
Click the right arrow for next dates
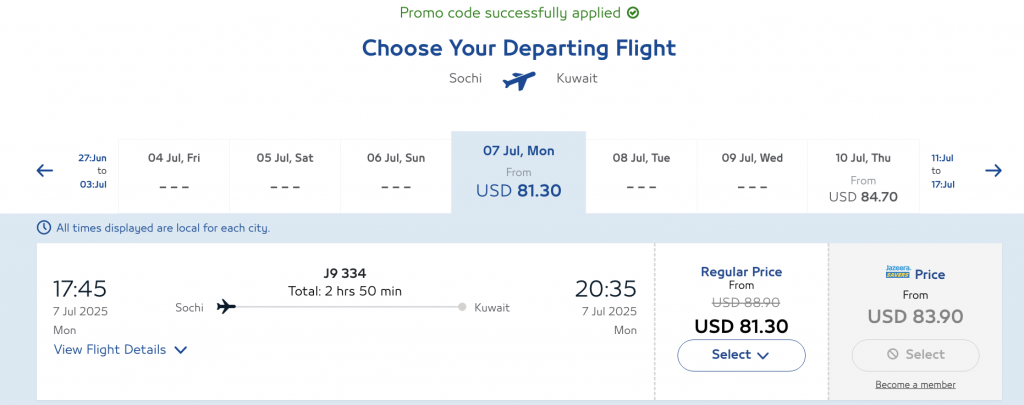click(993, 171)
